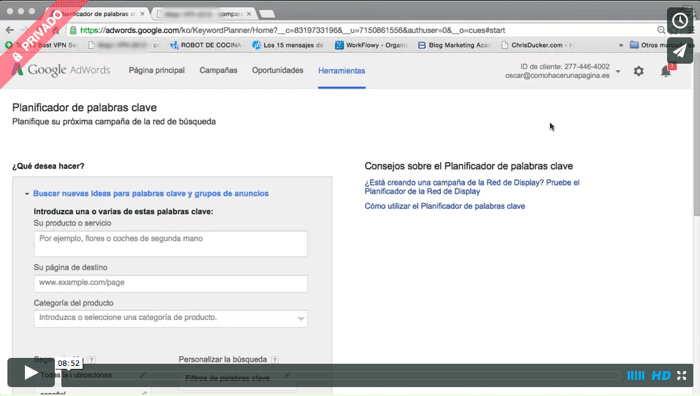Click the Su producto o servicio field
Viewport: 700px width, 396px height.
(x=171, y=243)
